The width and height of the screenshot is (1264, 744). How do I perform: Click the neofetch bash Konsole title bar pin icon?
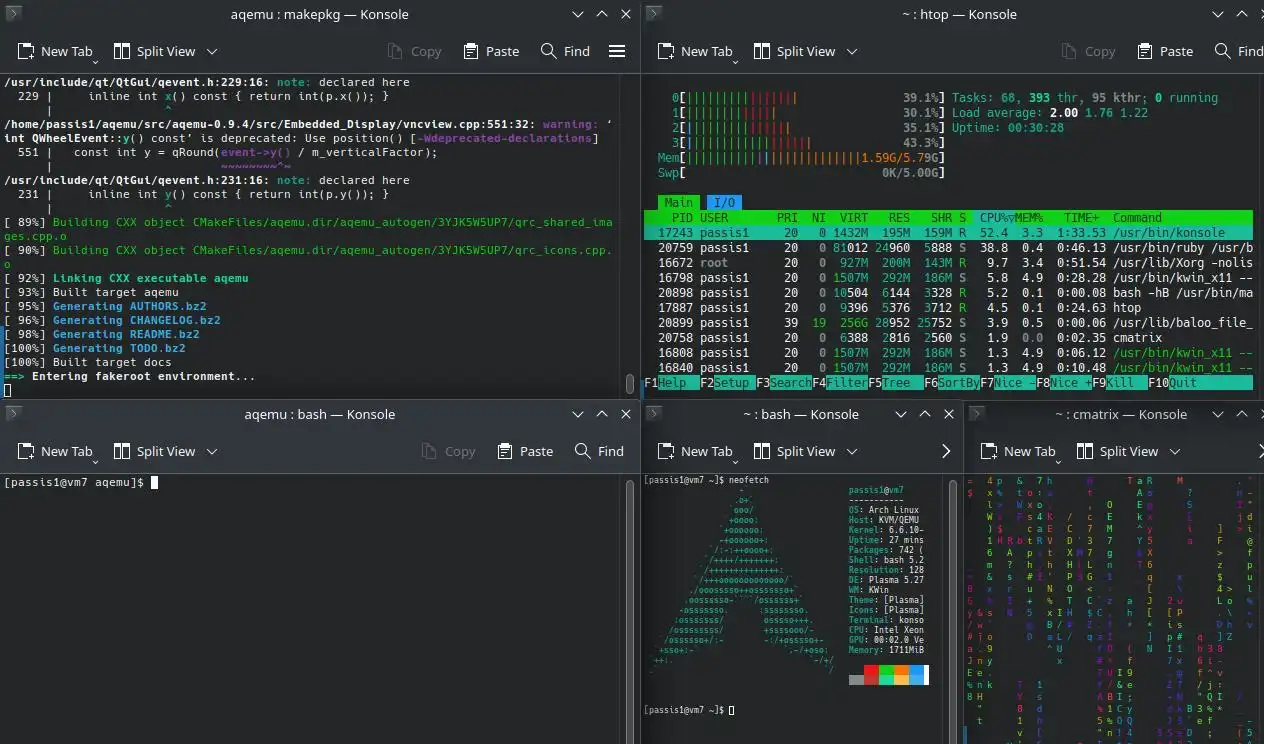654,414
